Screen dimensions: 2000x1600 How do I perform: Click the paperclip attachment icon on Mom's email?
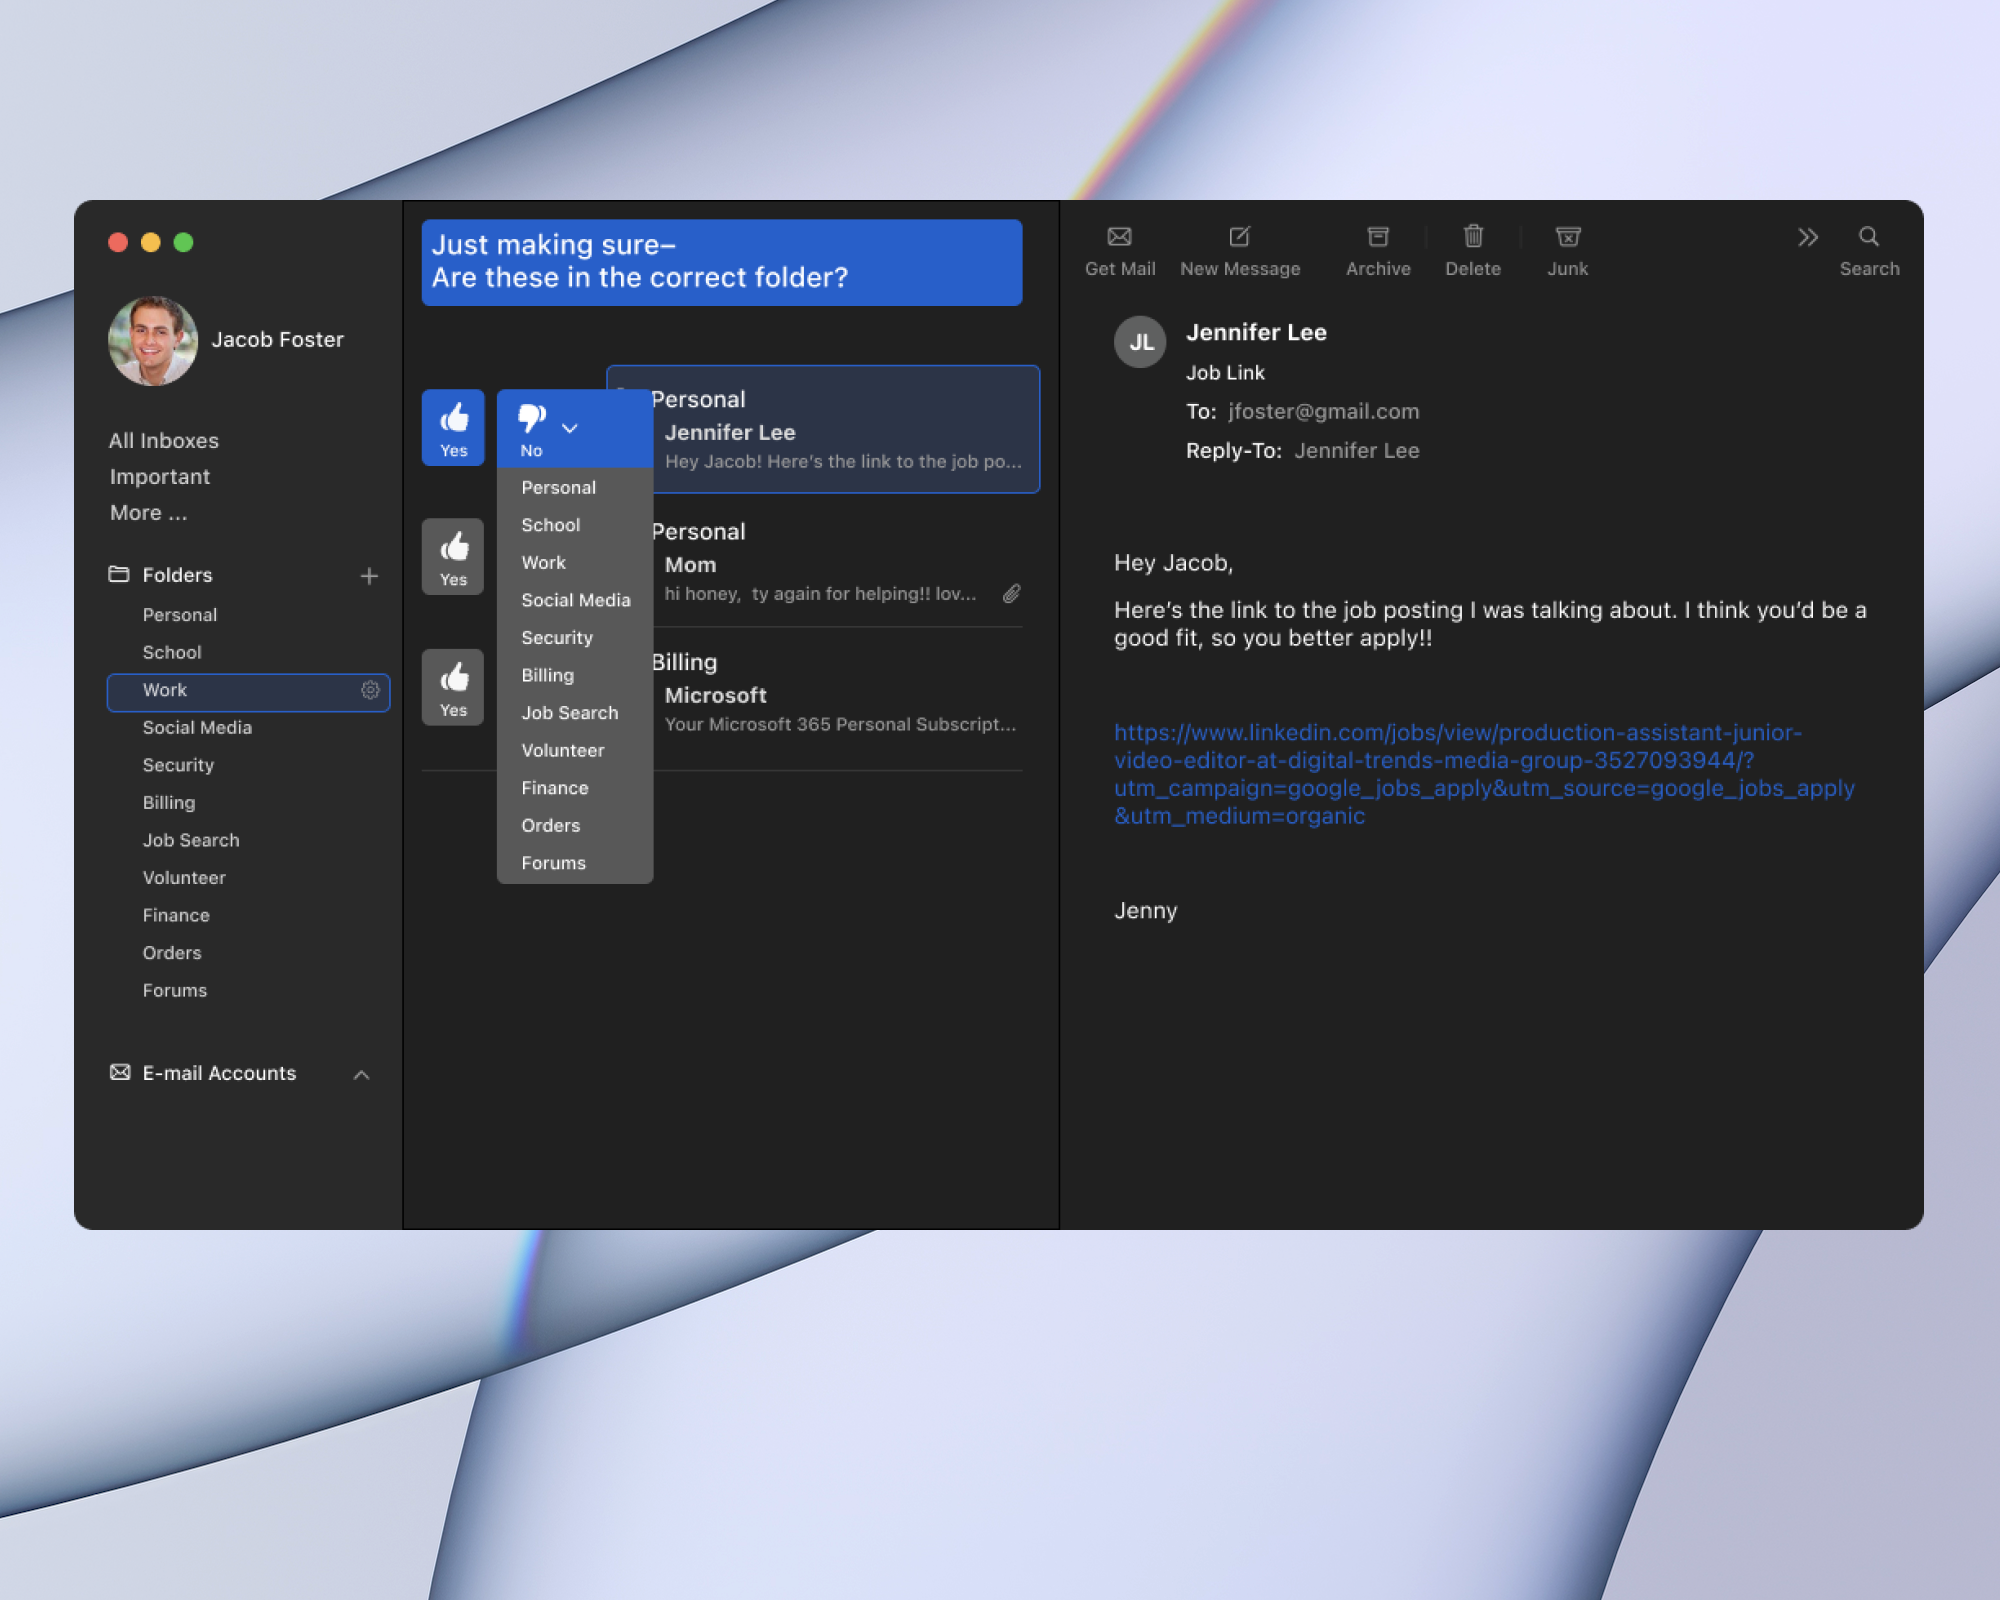coord(1012,594)
